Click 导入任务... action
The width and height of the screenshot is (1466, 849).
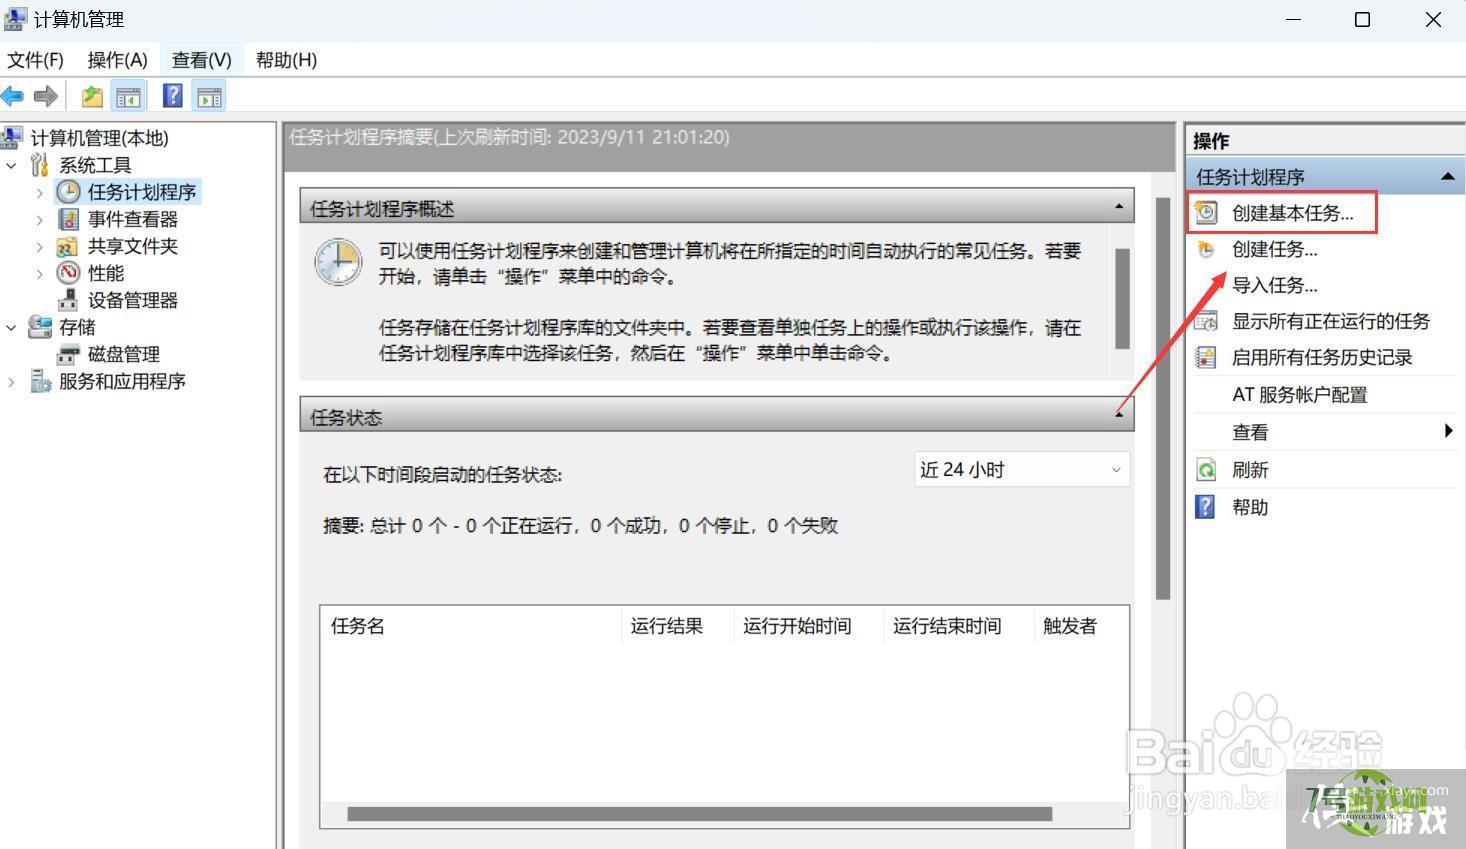(x=1274, y=285)
